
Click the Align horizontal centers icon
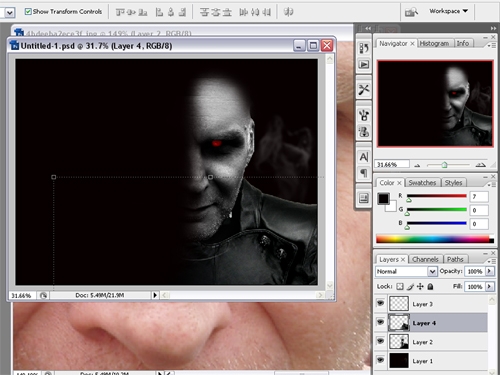[171, 12]
